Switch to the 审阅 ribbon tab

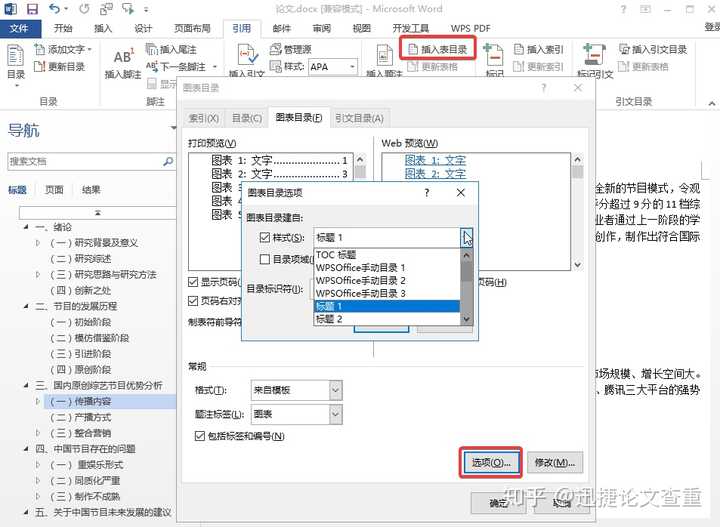coord(321,28)
